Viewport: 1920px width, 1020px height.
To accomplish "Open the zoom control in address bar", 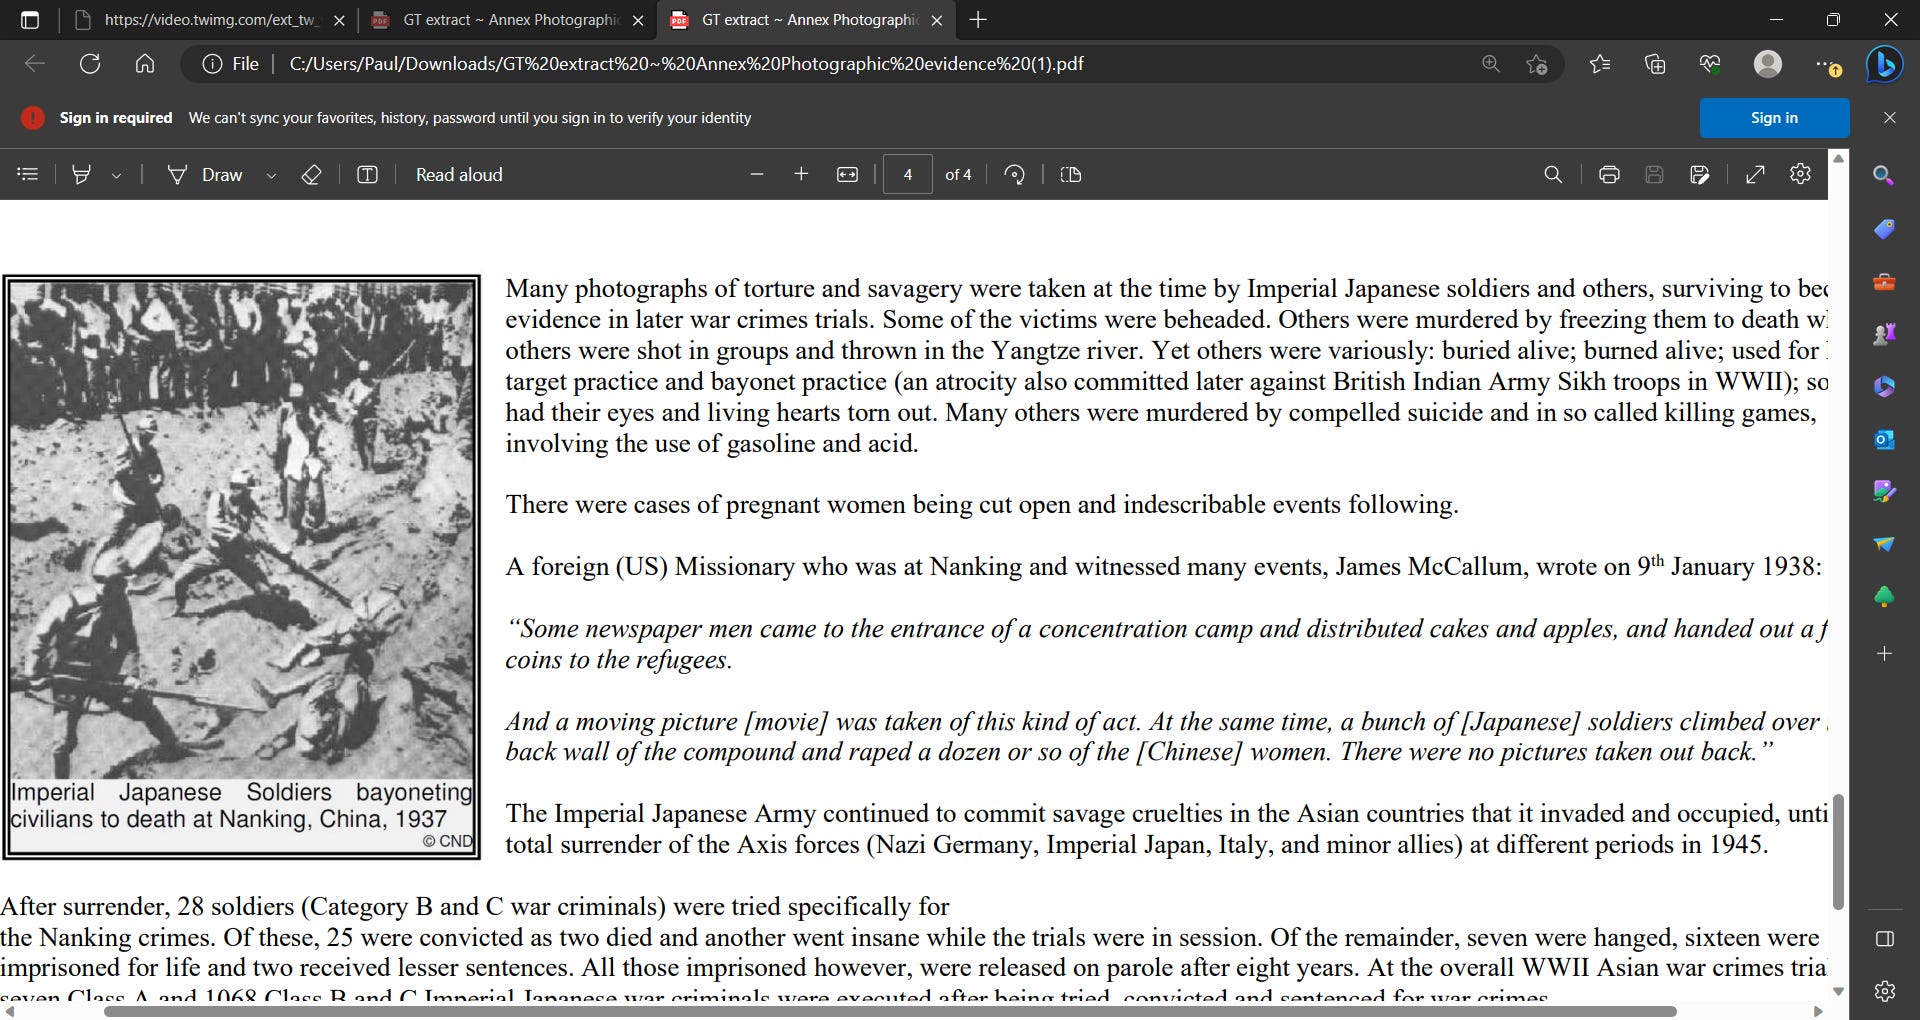I will [1490, 64].
